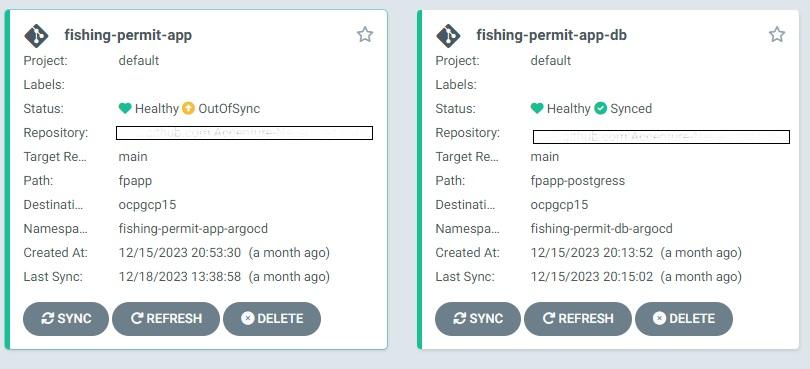Image resolution: width=810 pixels, height=369 pixels.
Task: Open the fishing-permit-app-db title
Action: pyautogui.click(x=552, y=35)
